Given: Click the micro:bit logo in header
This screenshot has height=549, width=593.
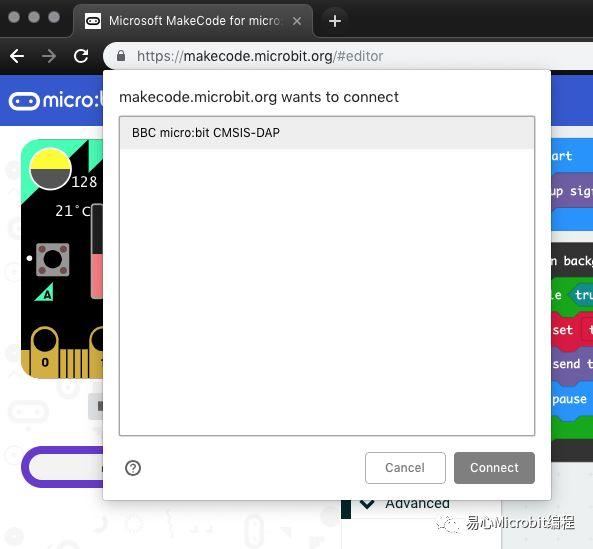Looking at the screenshot, I should (55, 101).
